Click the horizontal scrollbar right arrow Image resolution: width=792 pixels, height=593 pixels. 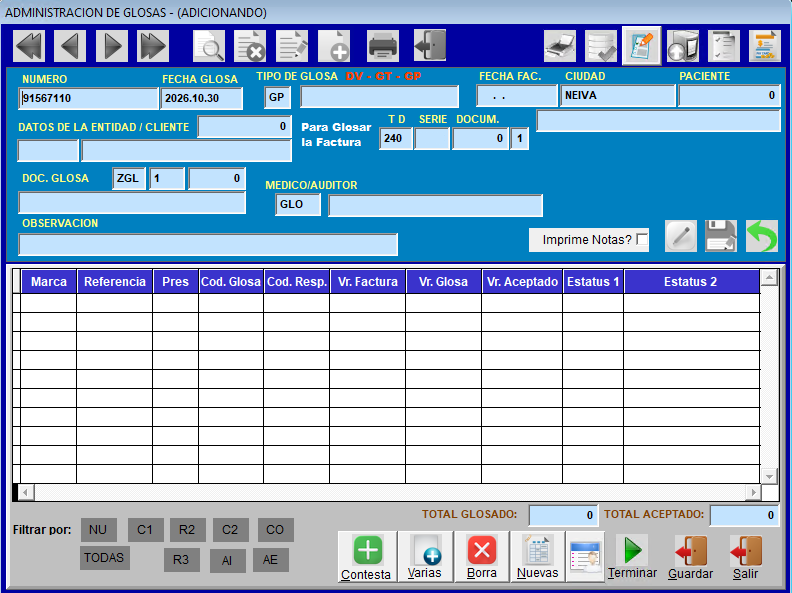(x=753, y=492)
